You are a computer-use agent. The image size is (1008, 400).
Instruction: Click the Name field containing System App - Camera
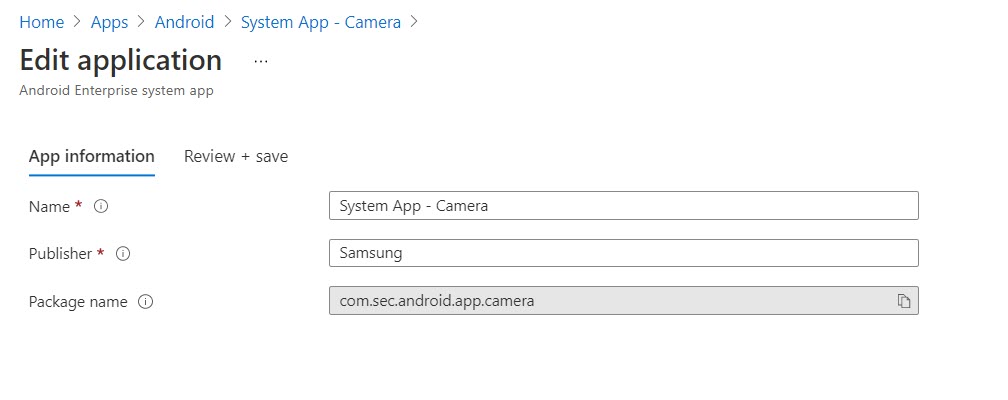point(624,206)
